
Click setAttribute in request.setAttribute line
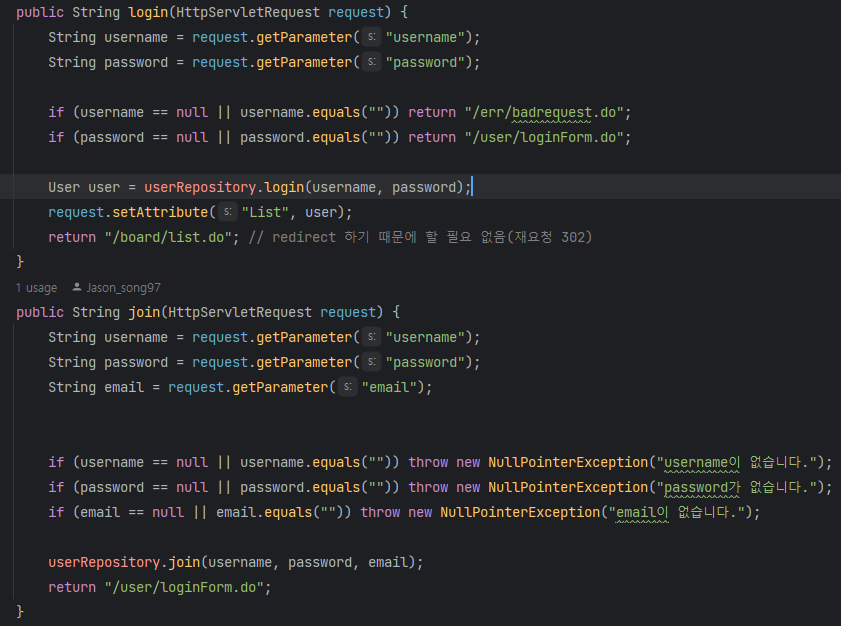coord(160,212)
